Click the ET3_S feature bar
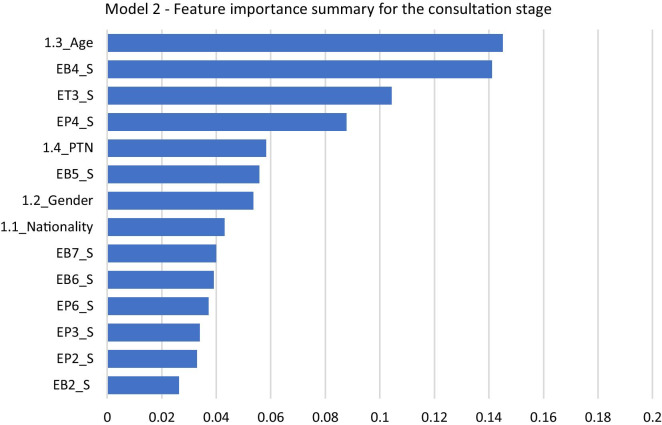The image size is (662, 425). [x=249, y=96]
